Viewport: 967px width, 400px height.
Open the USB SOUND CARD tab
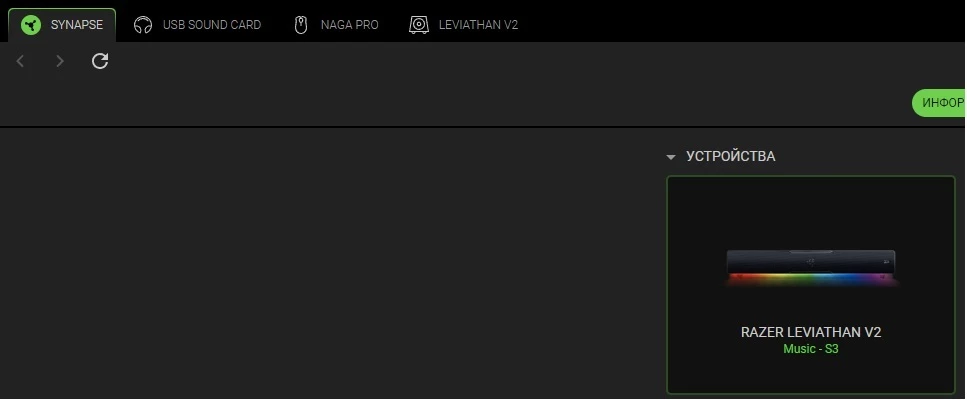[197, 25]
